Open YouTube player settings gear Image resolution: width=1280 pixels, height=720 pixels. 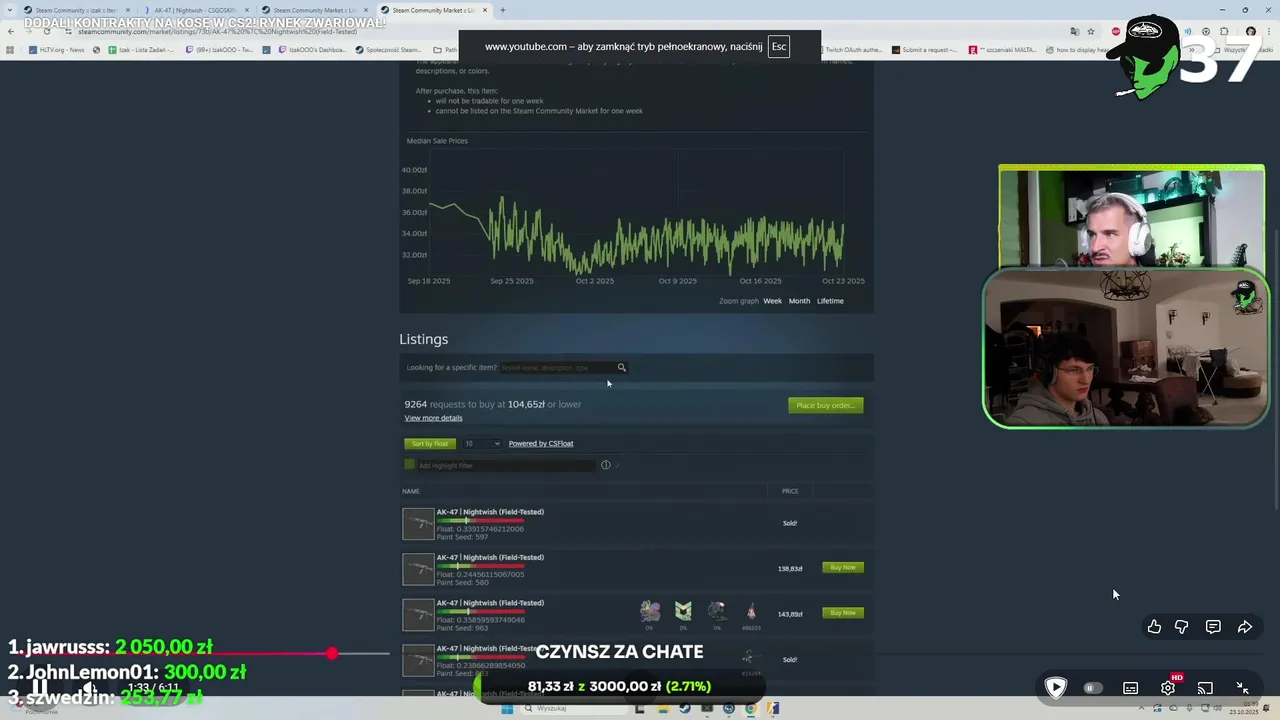1168,688
